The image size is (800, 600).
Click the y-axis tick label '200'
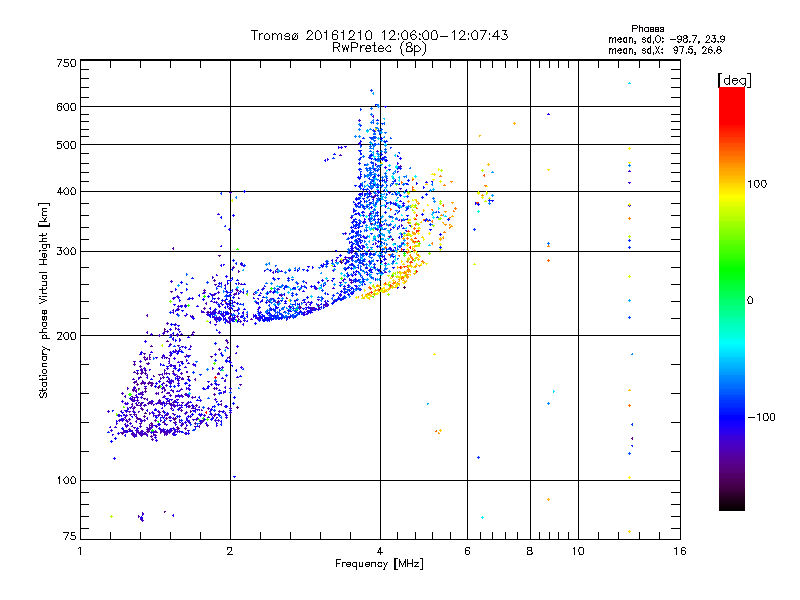(x=66, y=336)
